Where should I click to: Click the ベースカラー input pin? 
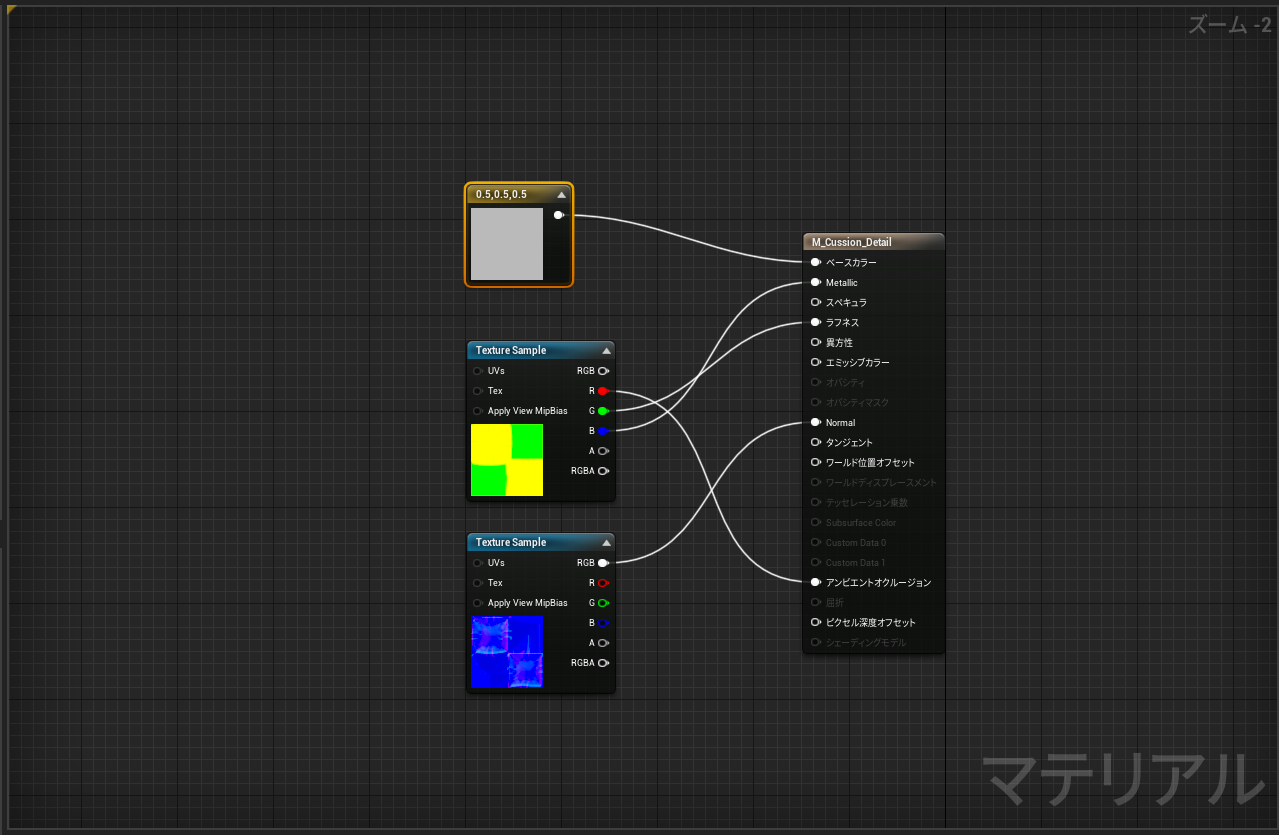pyautogui.click(x=816, y=262)
